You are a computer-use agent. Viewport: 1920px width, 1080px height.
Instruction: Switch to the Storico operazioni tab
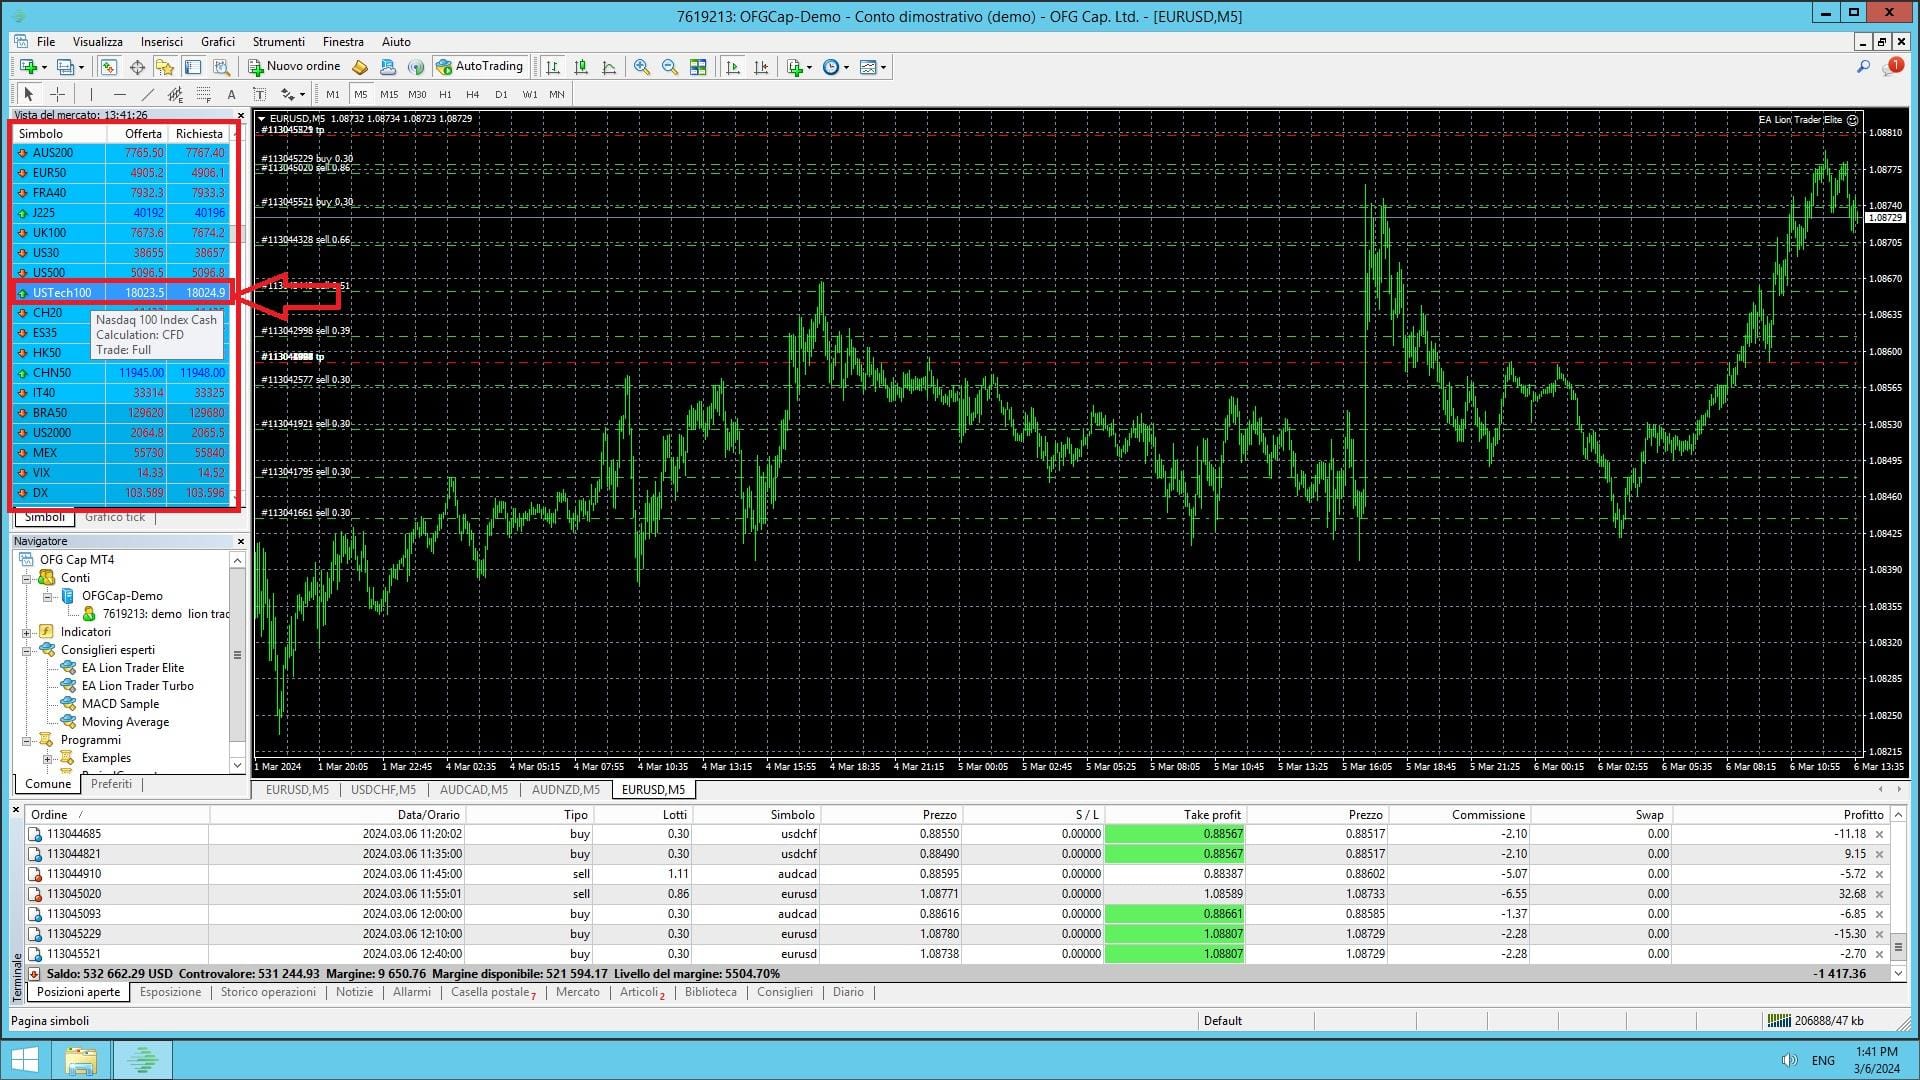tap(268, 992)
